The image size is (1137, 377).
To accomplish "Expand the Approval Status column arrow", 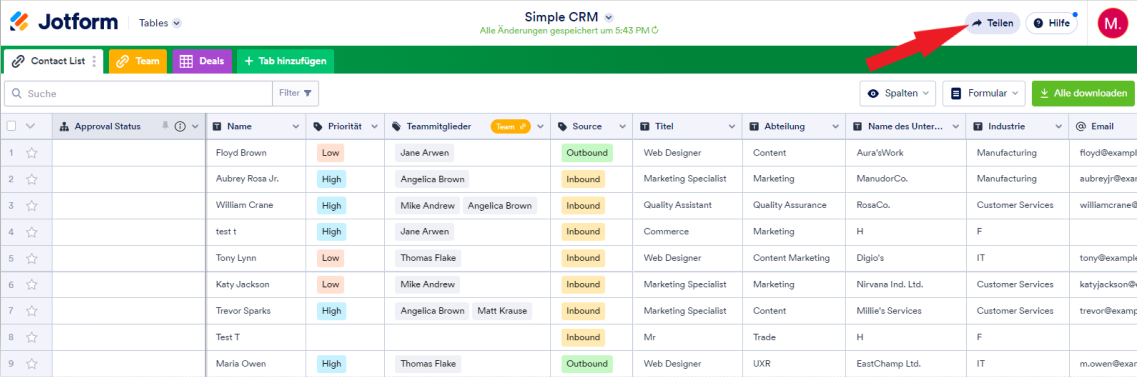I will coord(195,126).
